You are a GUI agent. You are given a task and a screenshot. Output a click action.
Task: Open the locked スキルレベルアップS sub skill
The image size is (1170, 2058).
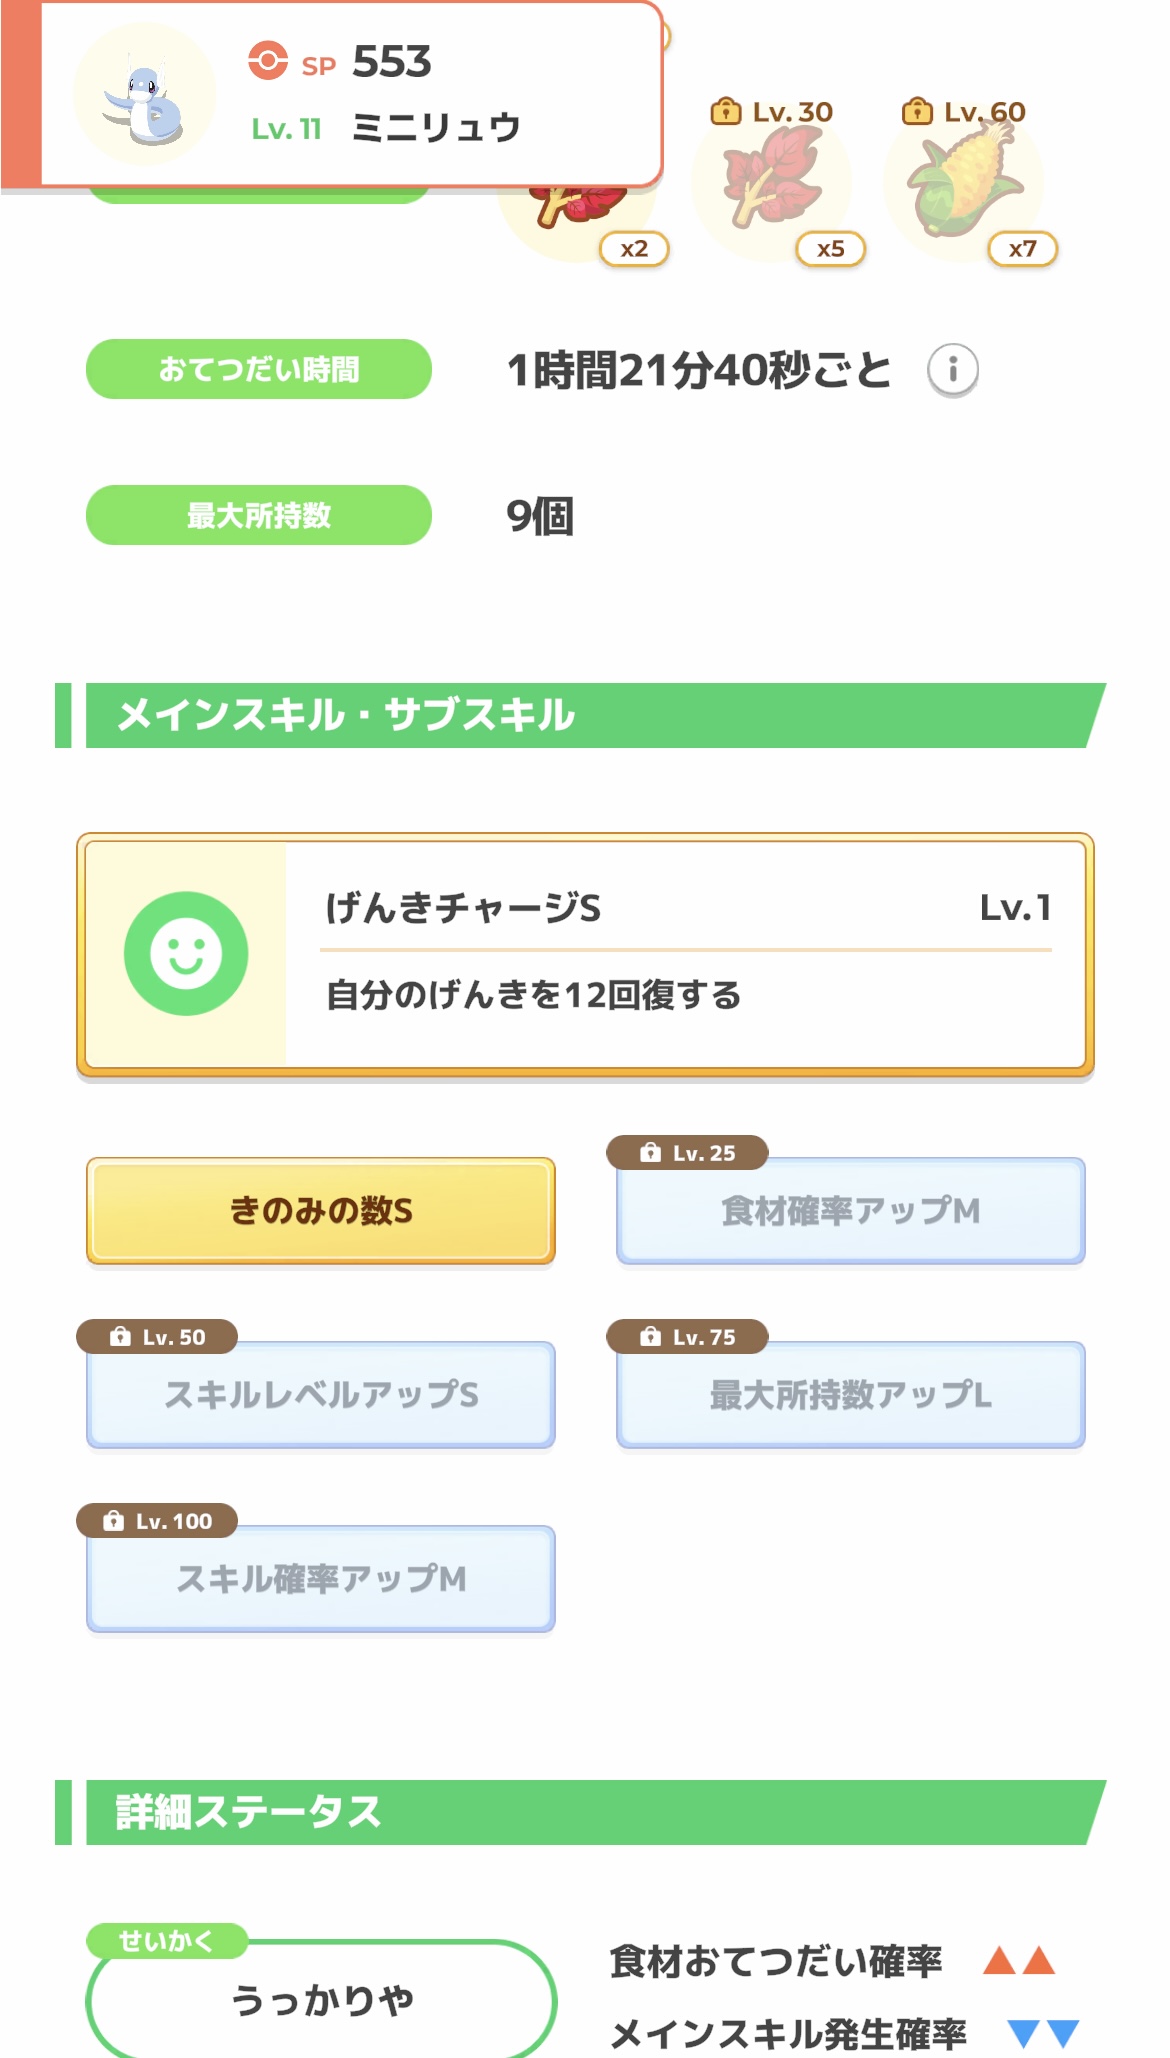coord(321,1394)
